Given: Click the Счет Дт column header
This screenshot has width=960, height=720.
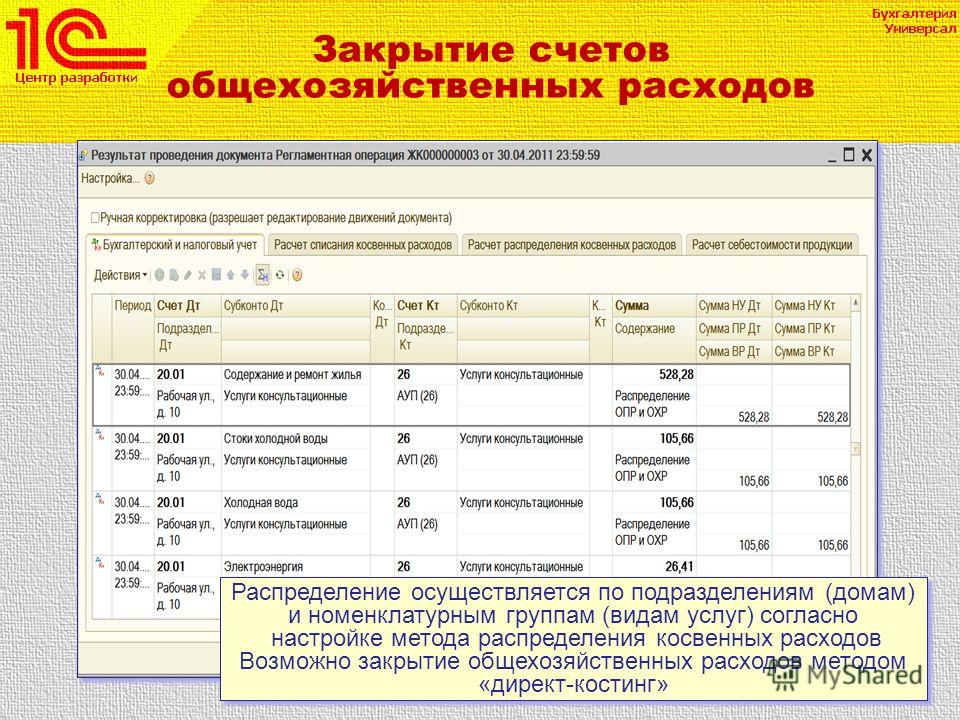Looking at the screenshot, I should pos(187,306).
